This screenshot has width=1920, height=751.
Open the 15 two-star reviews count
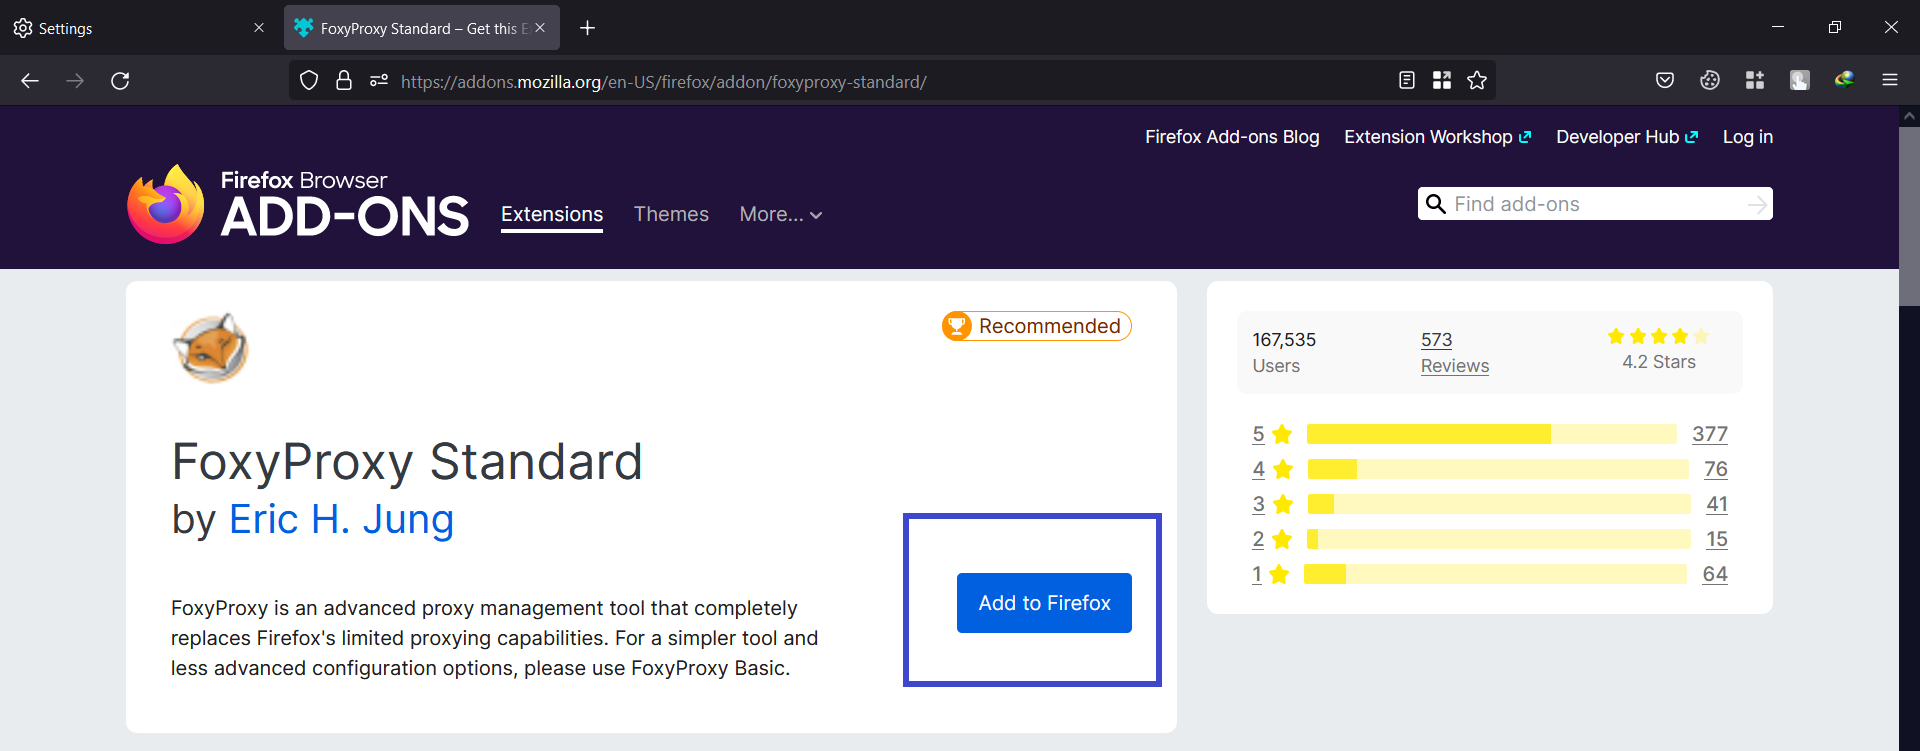[1717, 539]
